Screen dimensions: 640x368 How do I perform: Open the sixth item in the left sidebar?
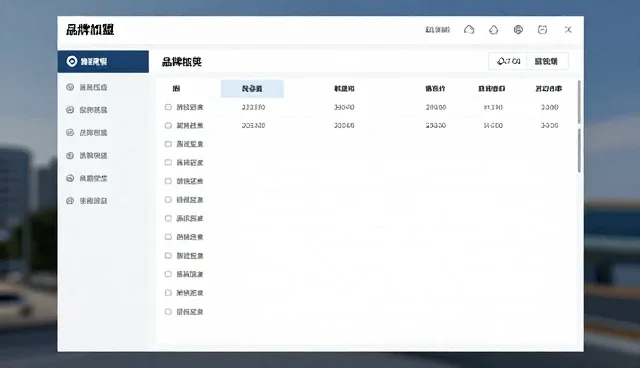87,178
